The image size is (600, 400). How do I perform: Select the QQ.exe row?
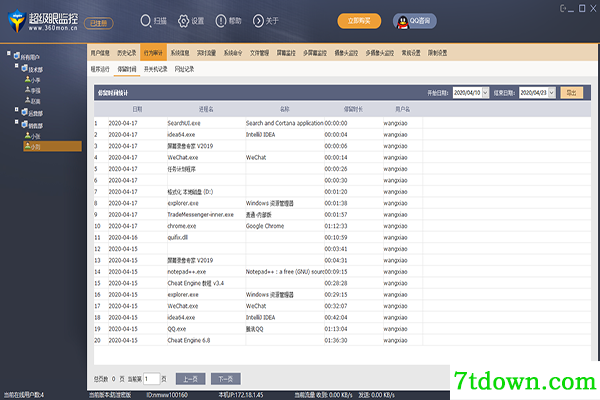pyautogui.click(x=342, y=329)
